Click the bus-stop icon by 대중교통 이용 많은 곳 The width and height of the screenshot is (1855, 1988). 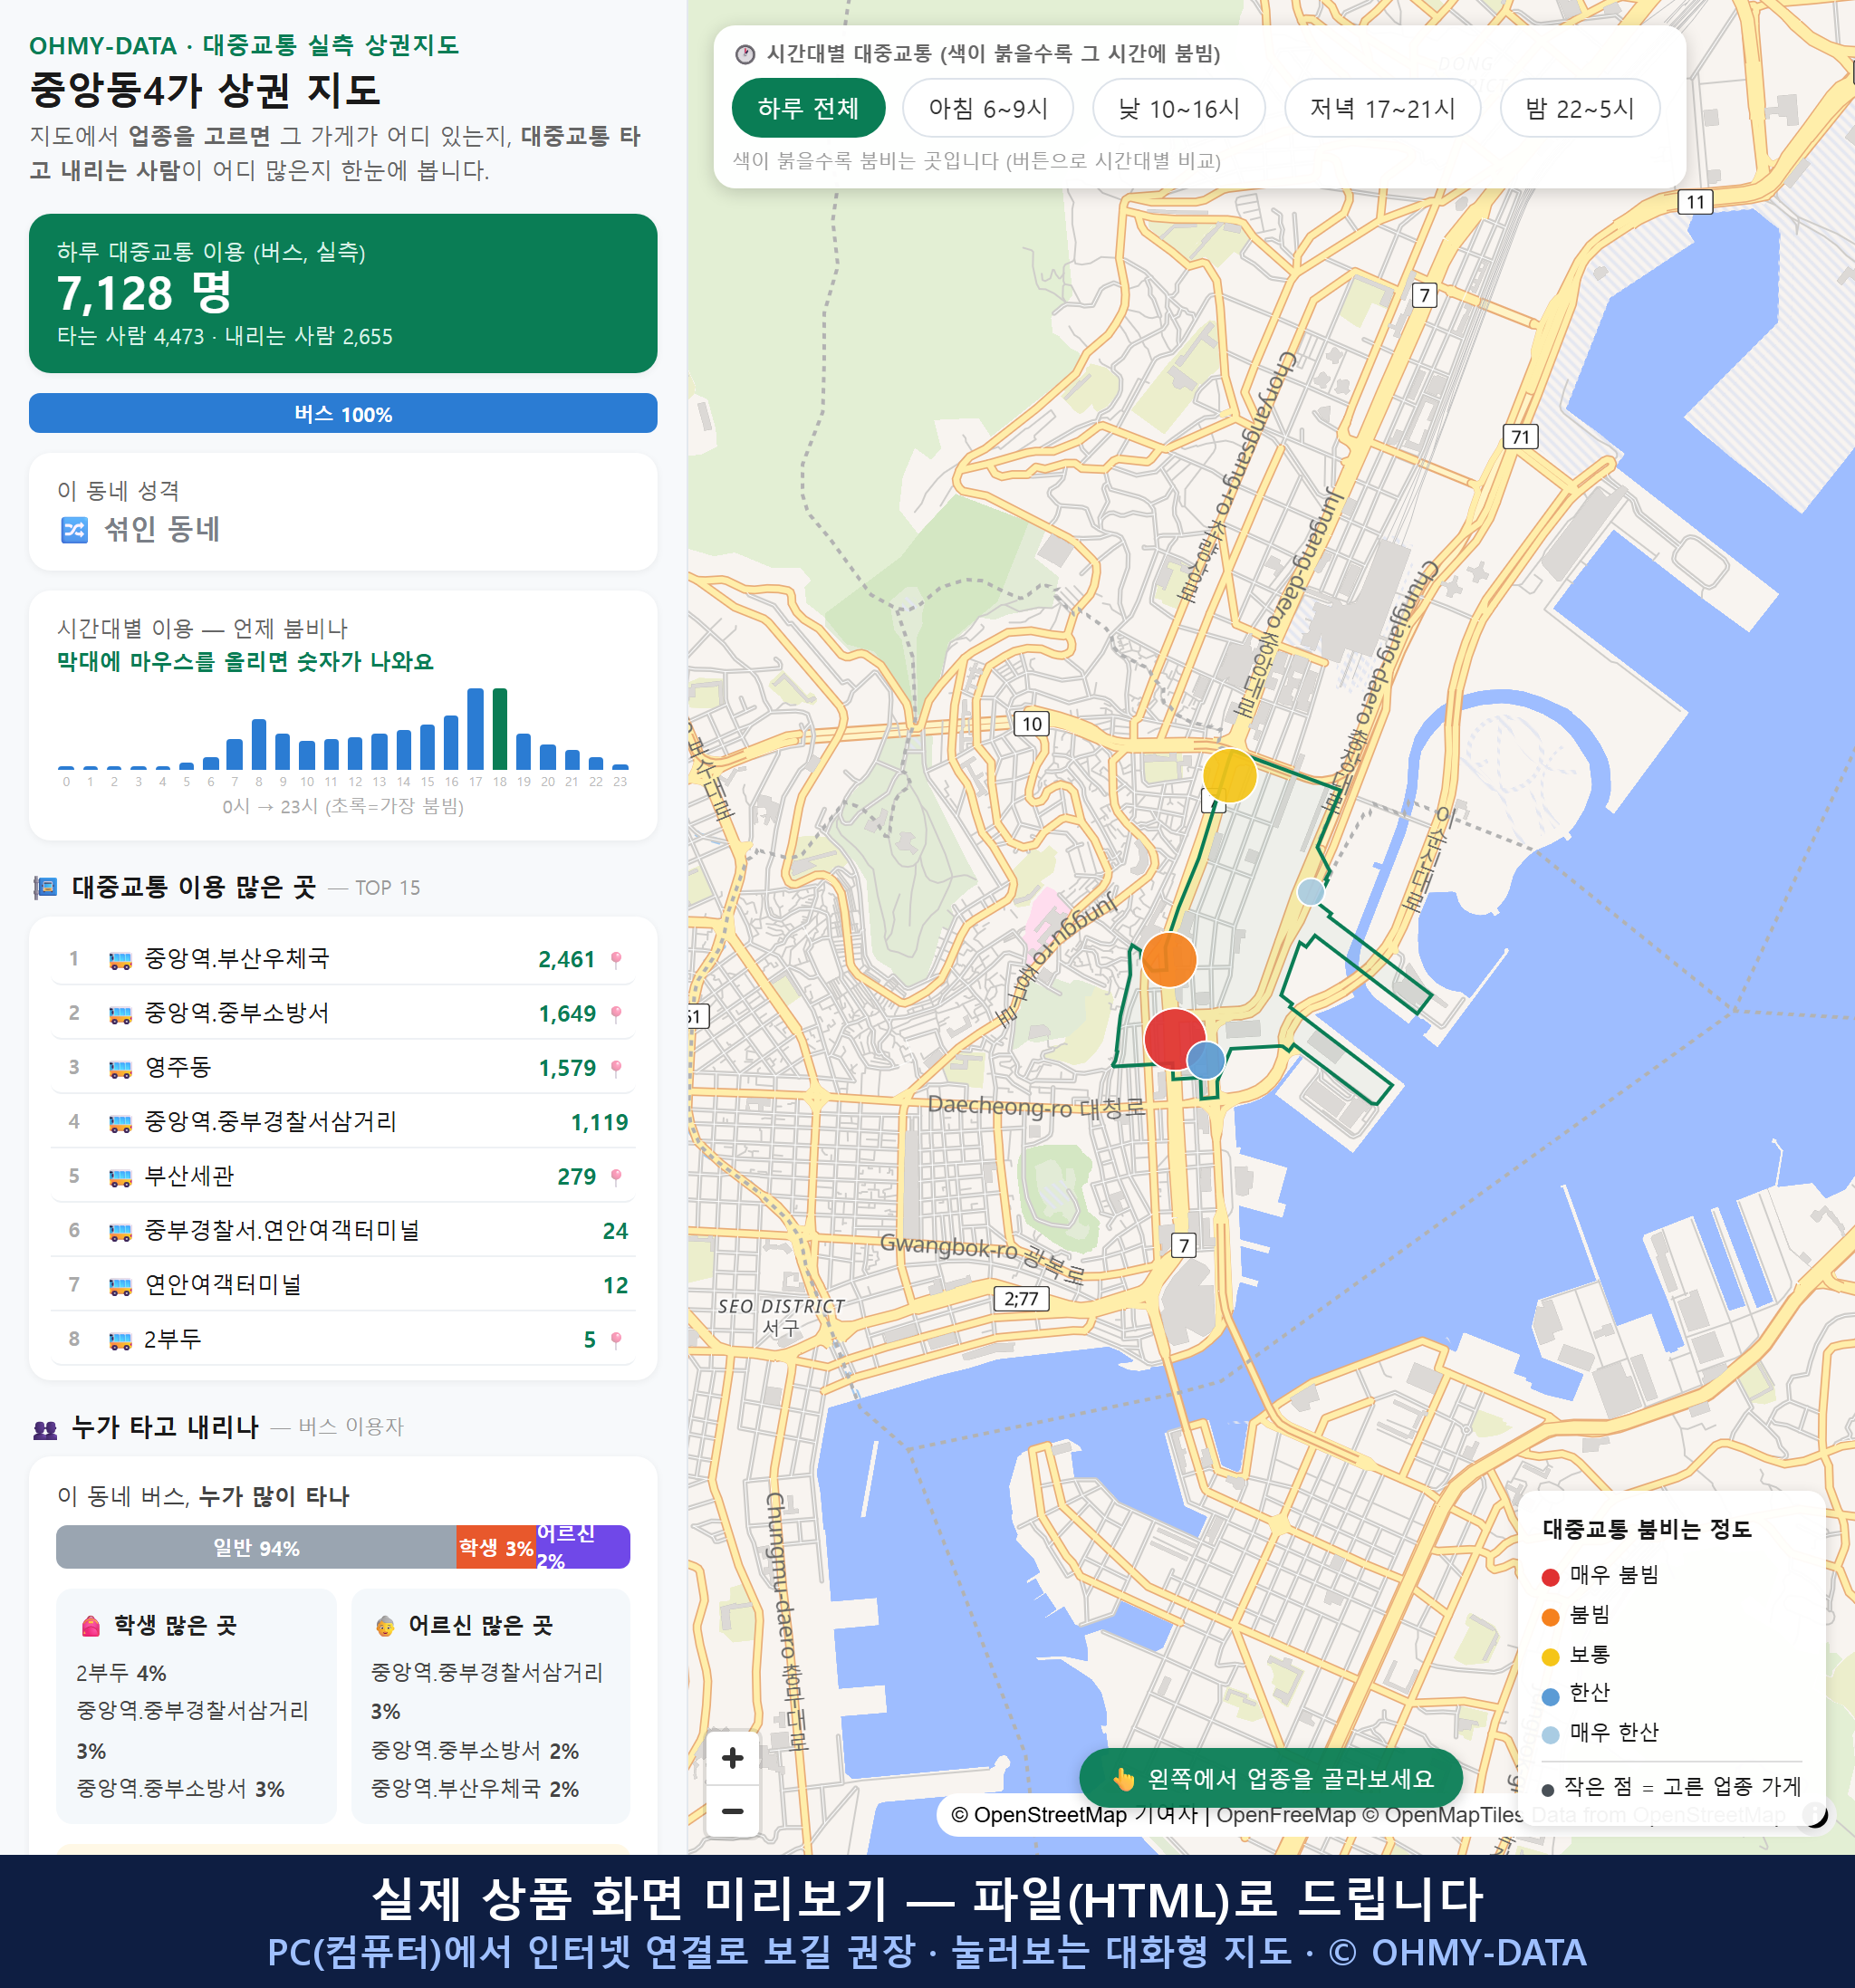pyautogui.click(x=45, y=887)
